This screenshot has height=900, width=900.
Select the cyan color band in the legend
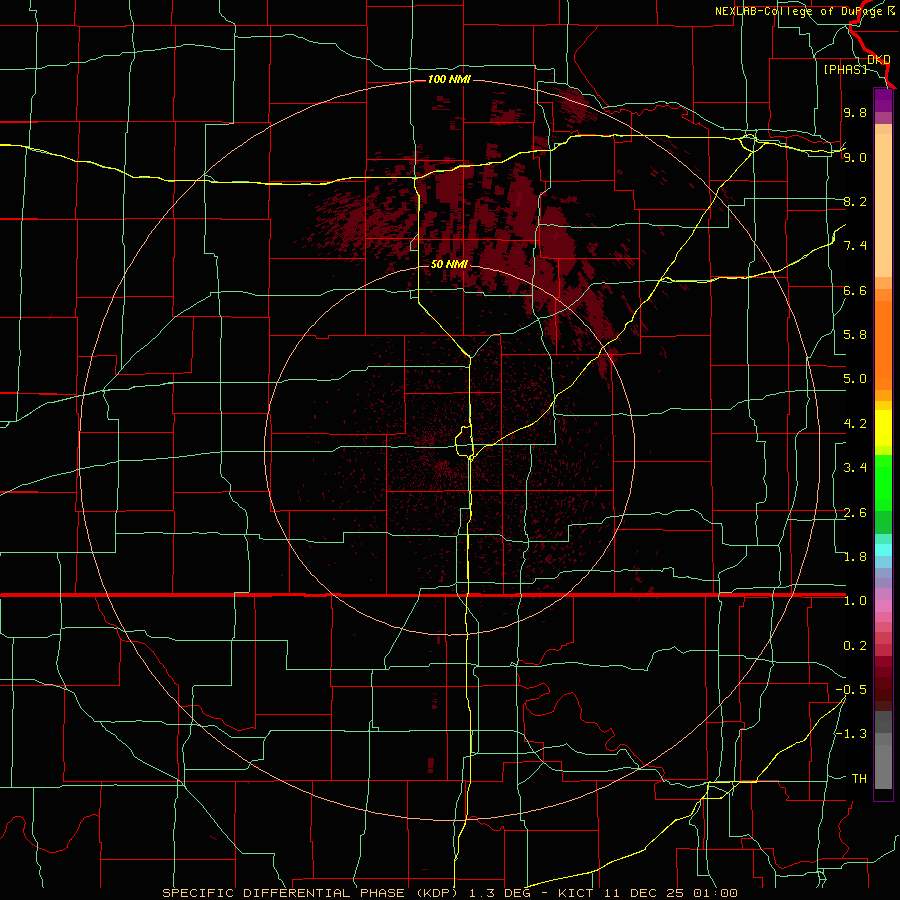[x=883, y=549]
